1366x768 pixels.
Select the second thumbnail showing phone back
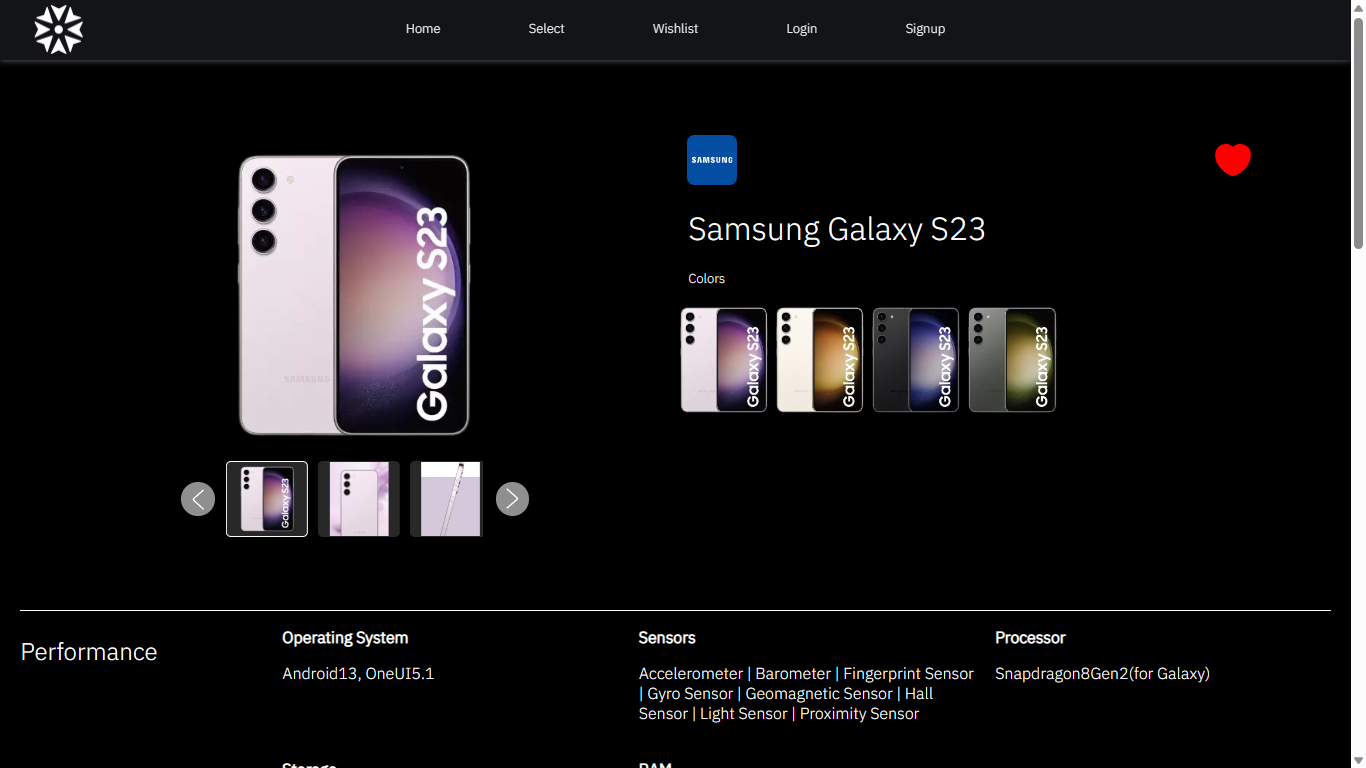(x=359, y=499)
